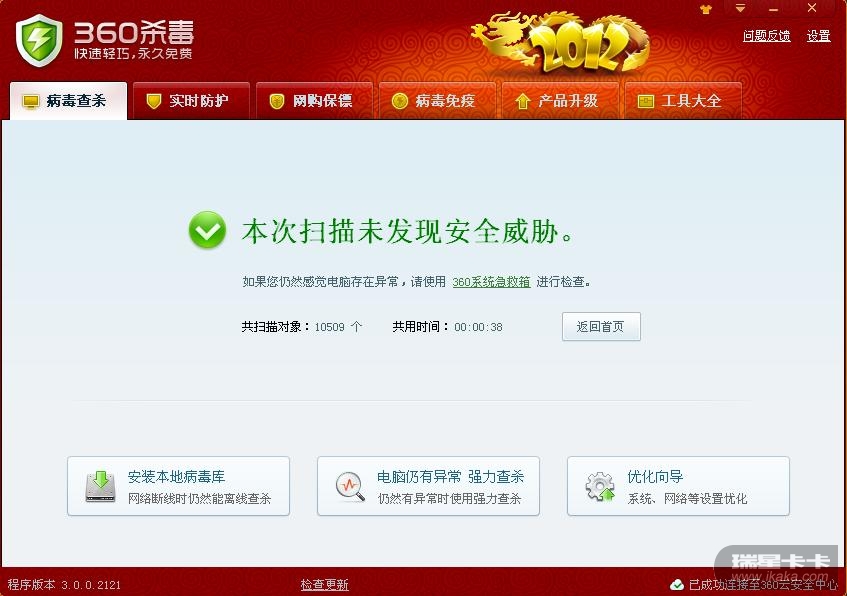Select the 网购保镖 tab

click(x=314, y=101)
